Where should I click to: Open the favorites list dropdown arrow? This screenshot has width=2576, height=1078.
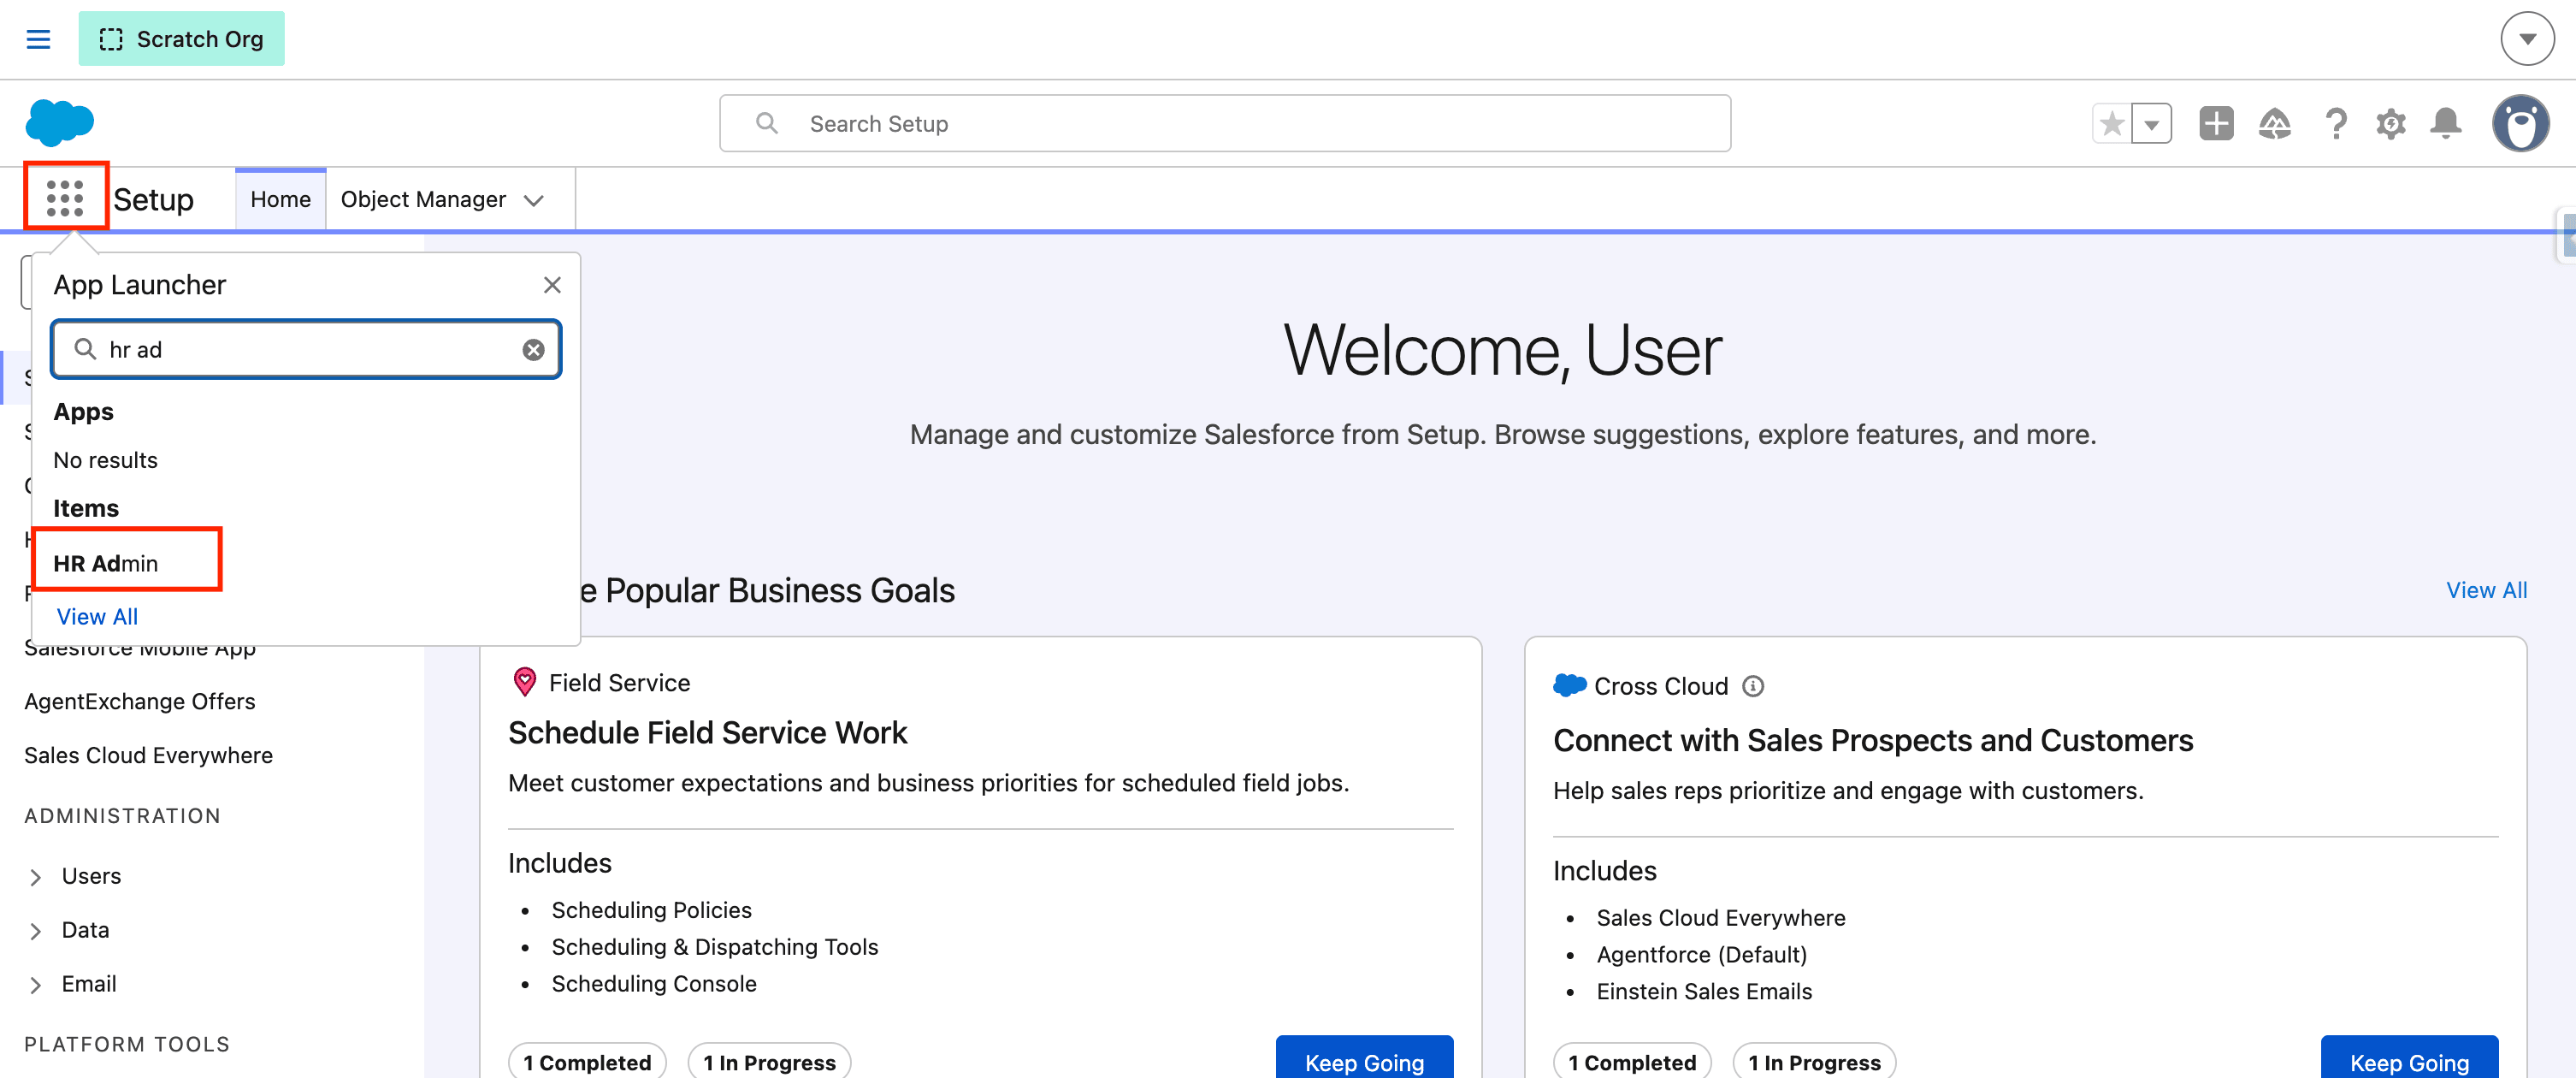pos(2151,124)
